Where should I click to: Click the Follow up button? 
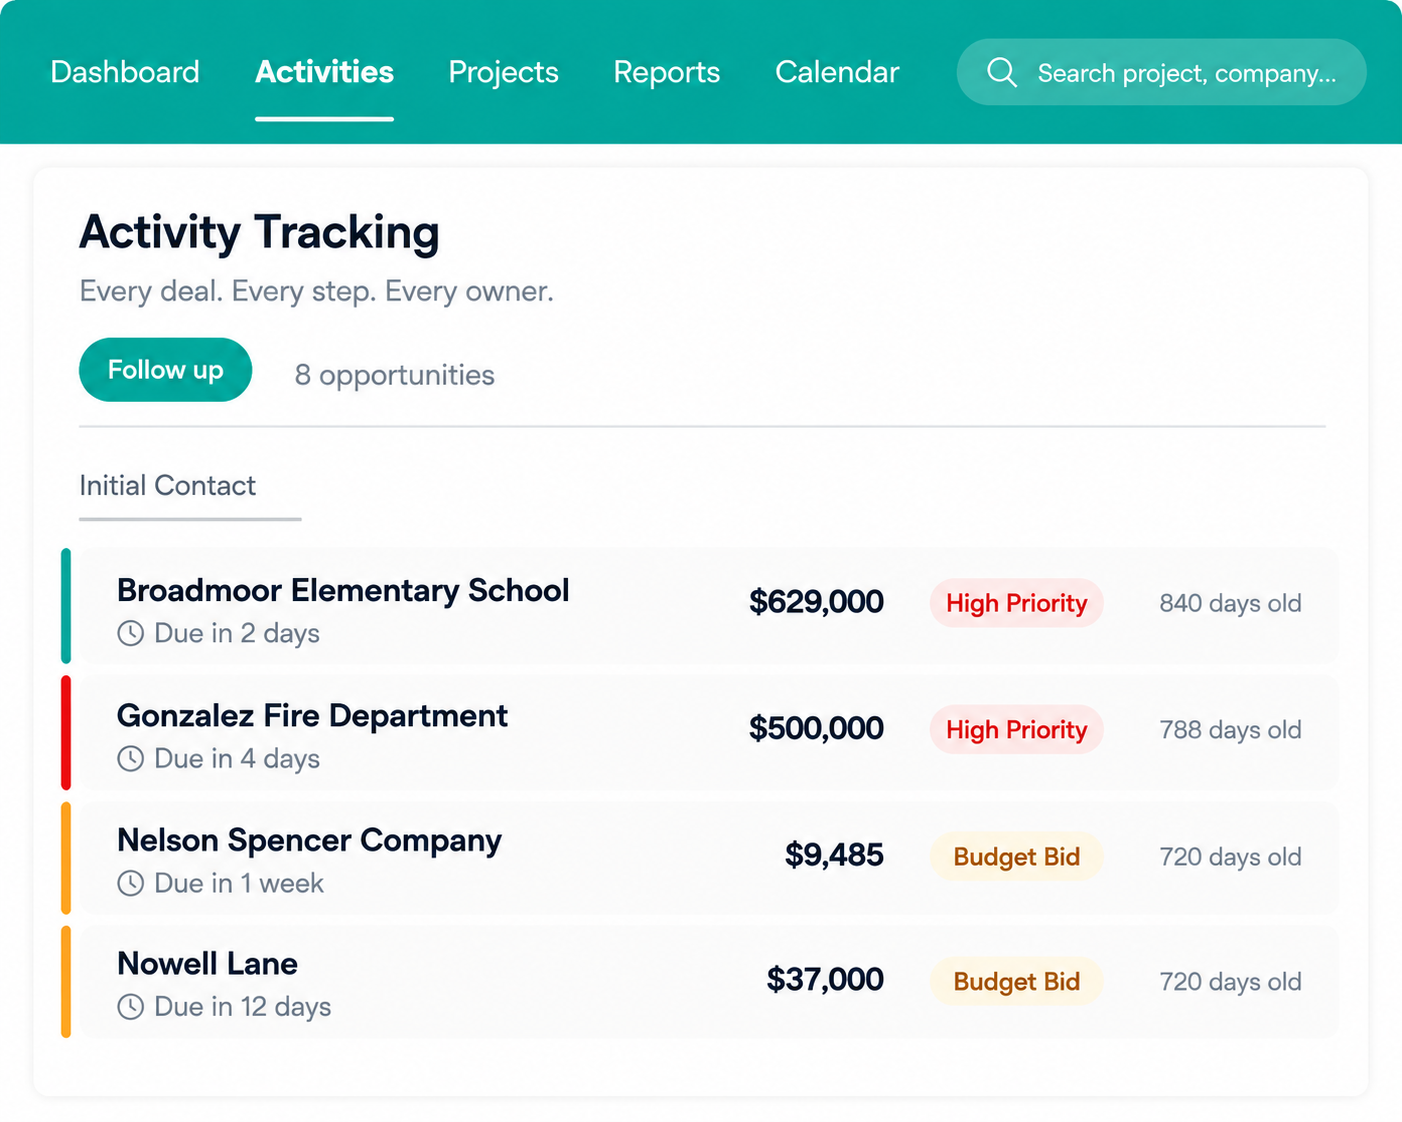(x=165, y=370)
